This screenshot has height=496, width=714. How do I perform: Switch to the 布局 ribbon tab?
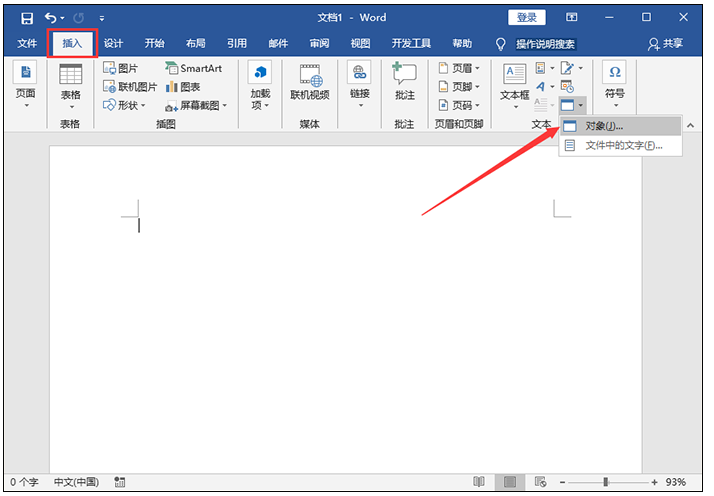click(195, 43)
